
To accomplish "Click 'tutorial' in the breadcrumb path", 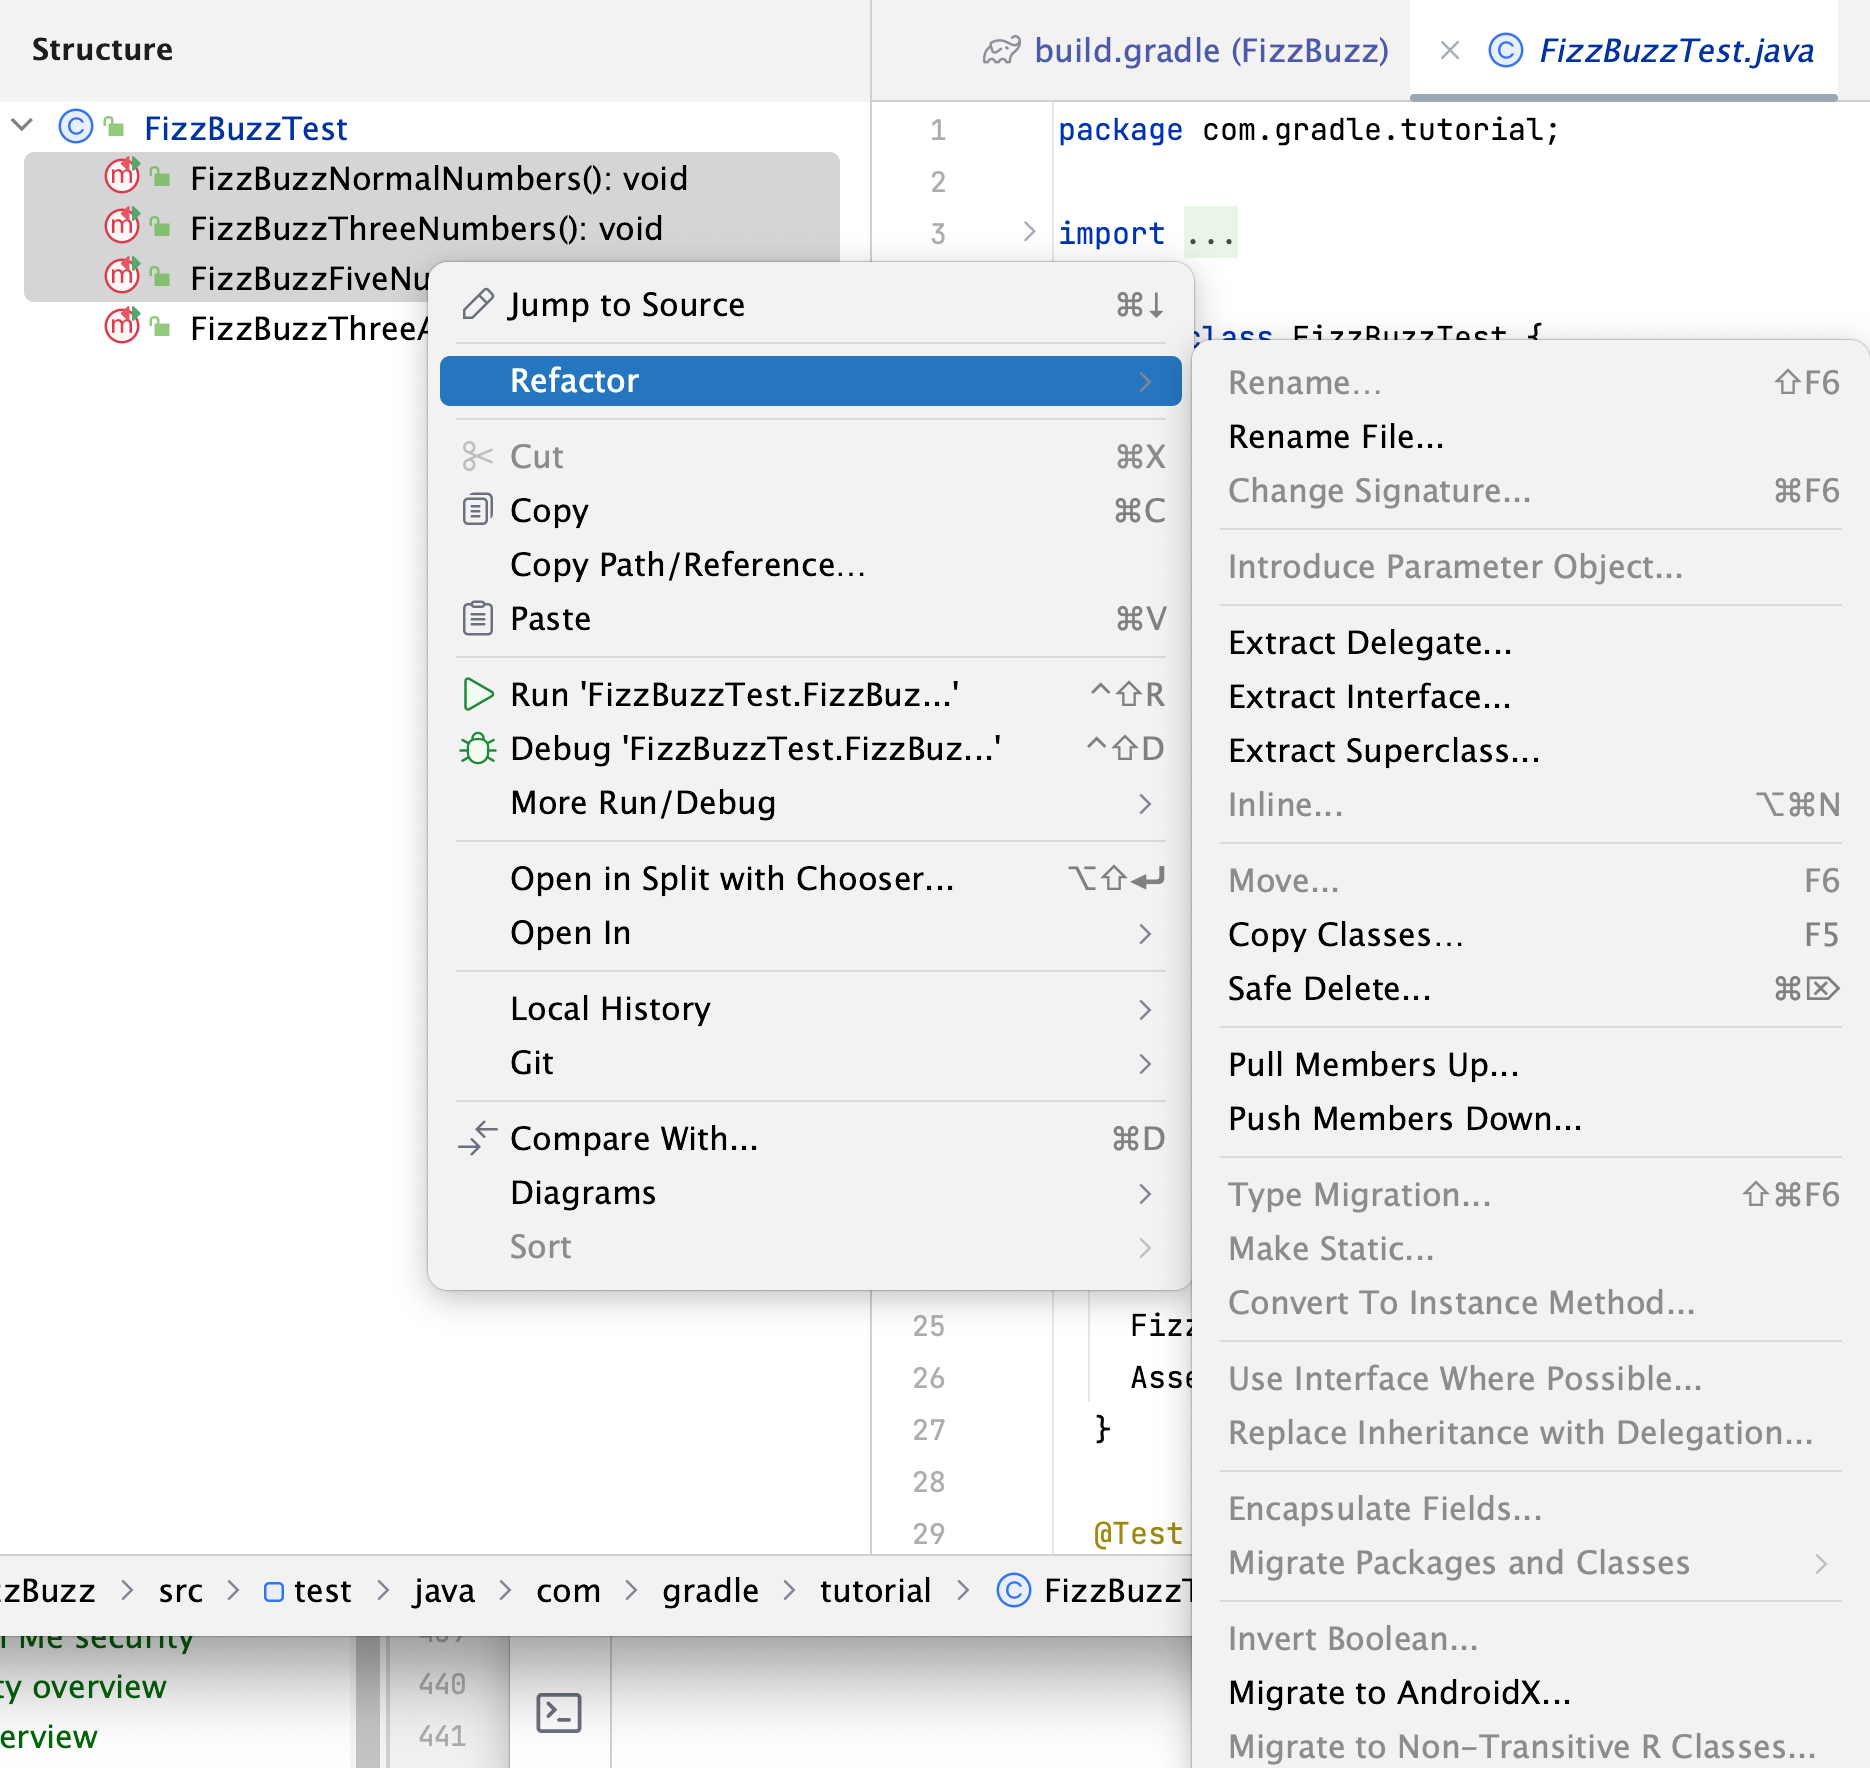I will pyautogui.click(x=874, y=1590).
